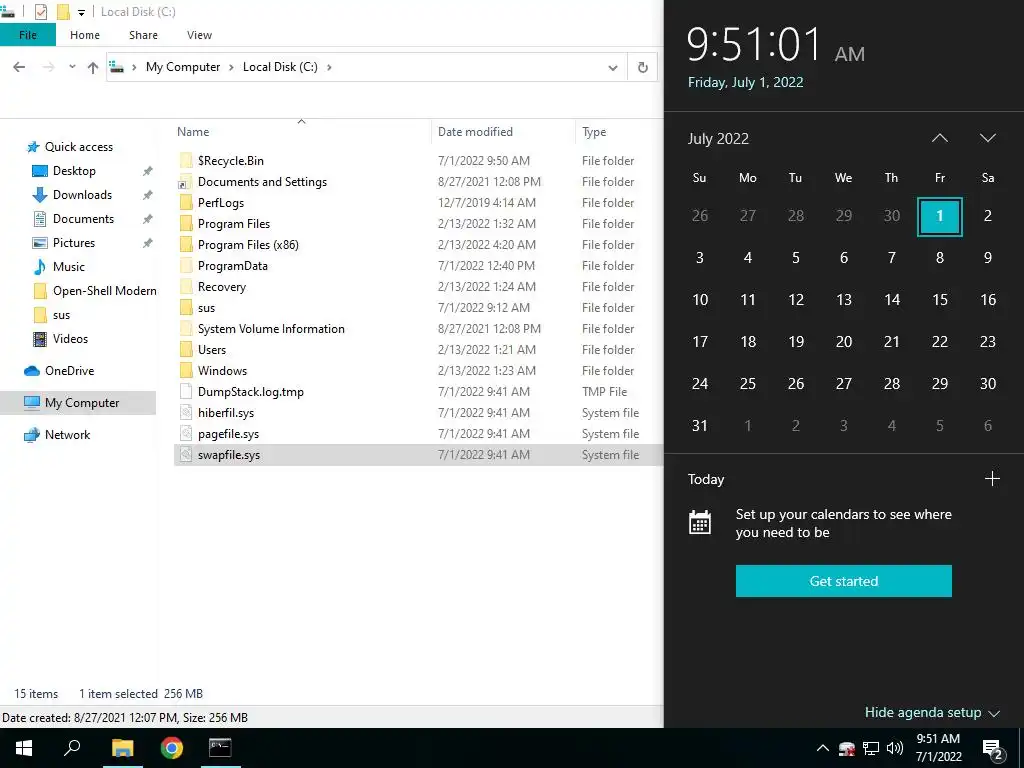The height and width of the screenshot is (768, 1024).
Task: Refresh the Local Disk (C:) folder view
Action: click(643, 67)
